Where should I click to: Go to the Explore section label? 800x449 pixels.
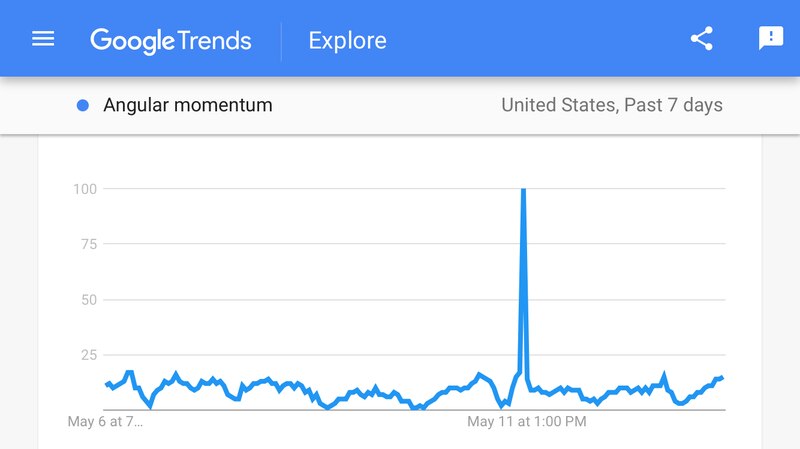point(347,40)
